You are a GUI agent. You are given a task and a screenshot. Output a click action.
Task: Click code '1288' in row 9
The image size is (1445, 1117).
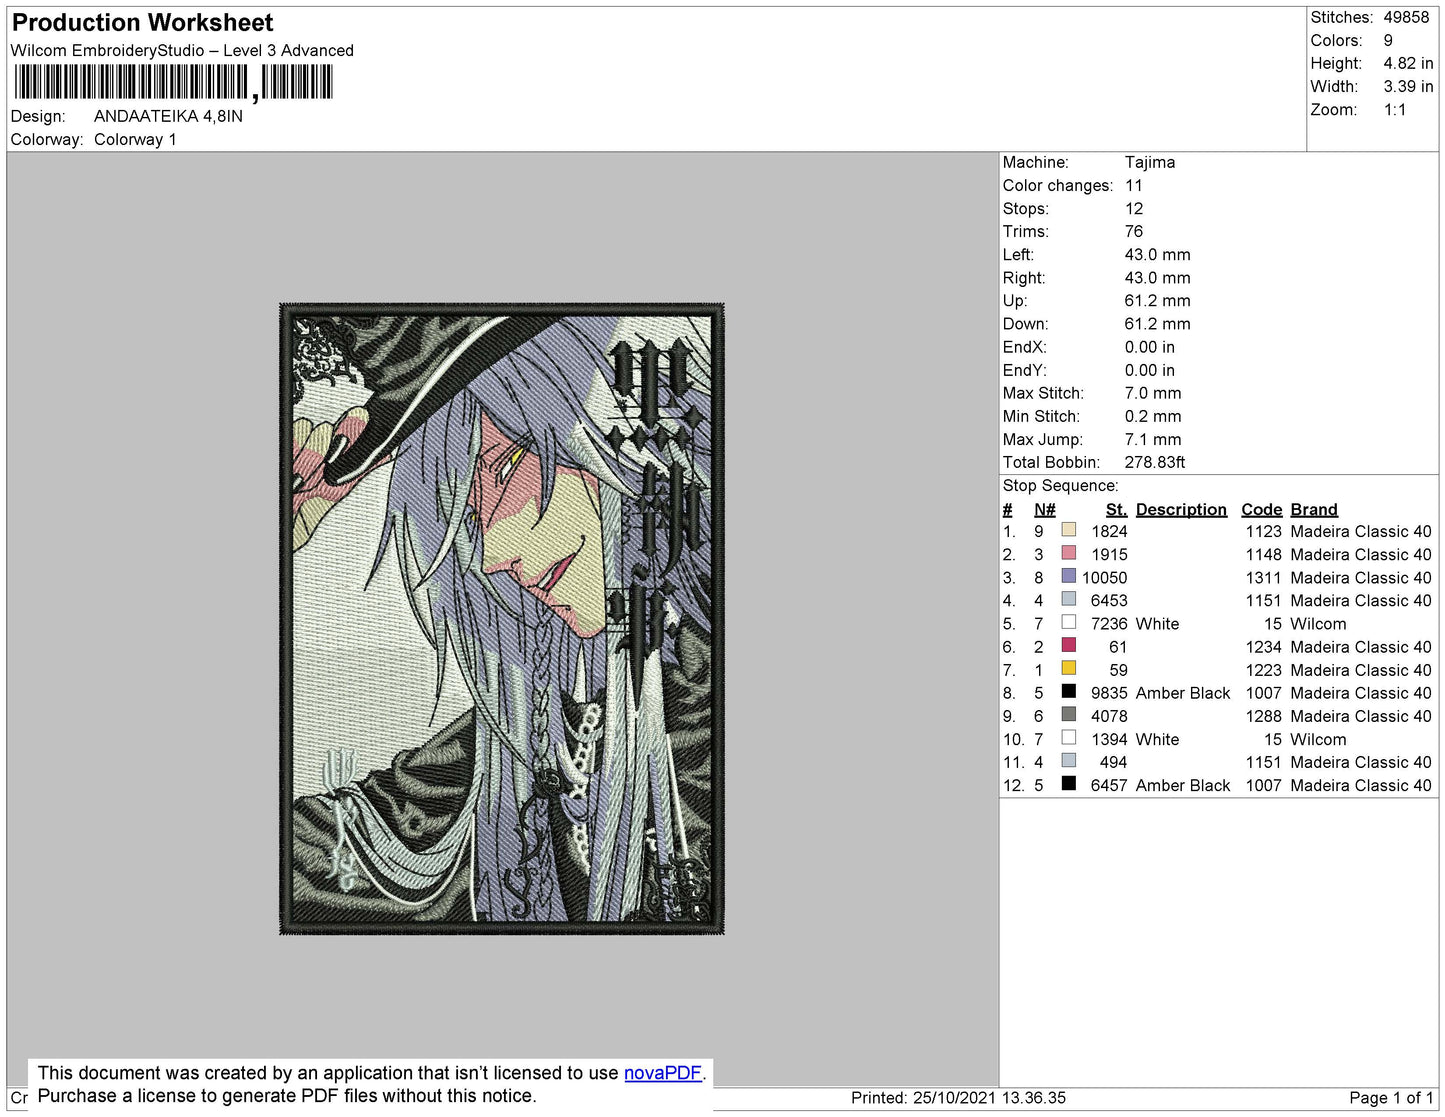(x=1264, y=716)
